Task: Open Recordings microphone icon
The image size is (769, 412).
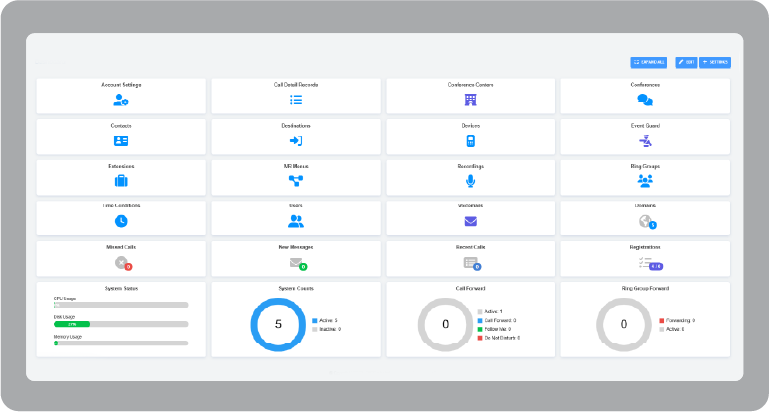Action: pos(470,181)
